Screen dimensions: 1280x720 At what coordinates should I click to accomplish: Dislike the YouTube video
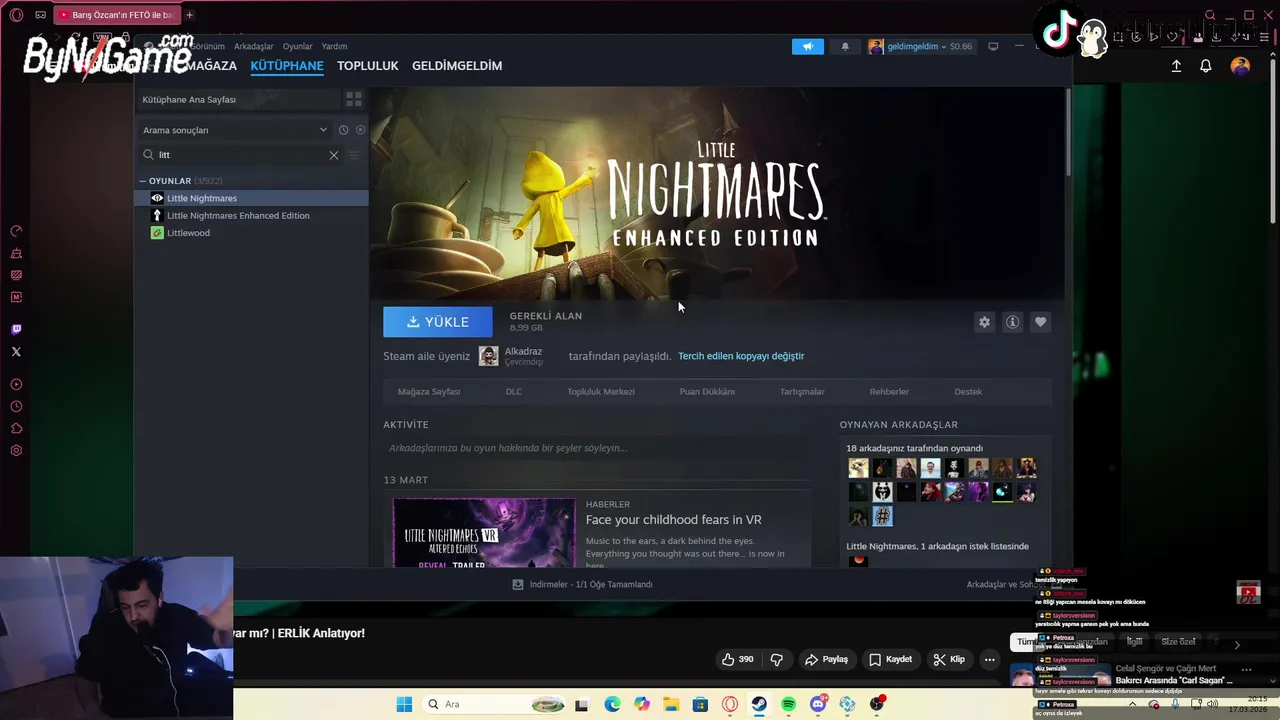[x=777, y=659]
